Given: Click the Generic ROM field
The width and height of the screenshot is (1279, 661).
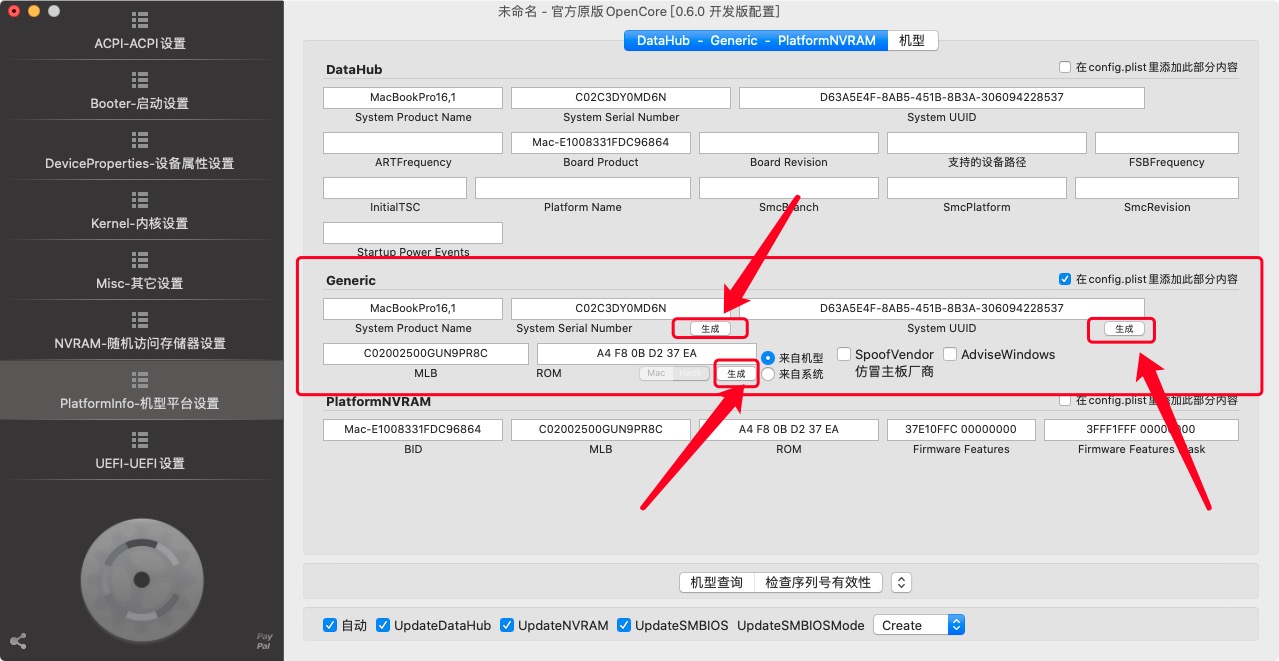Looking at the screenshot, I should click(x=647, y=354).
